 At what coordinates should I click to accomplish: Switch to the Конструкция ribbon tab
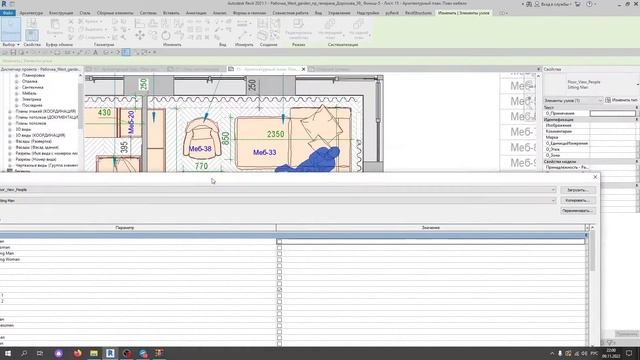[x=61, y=13]
